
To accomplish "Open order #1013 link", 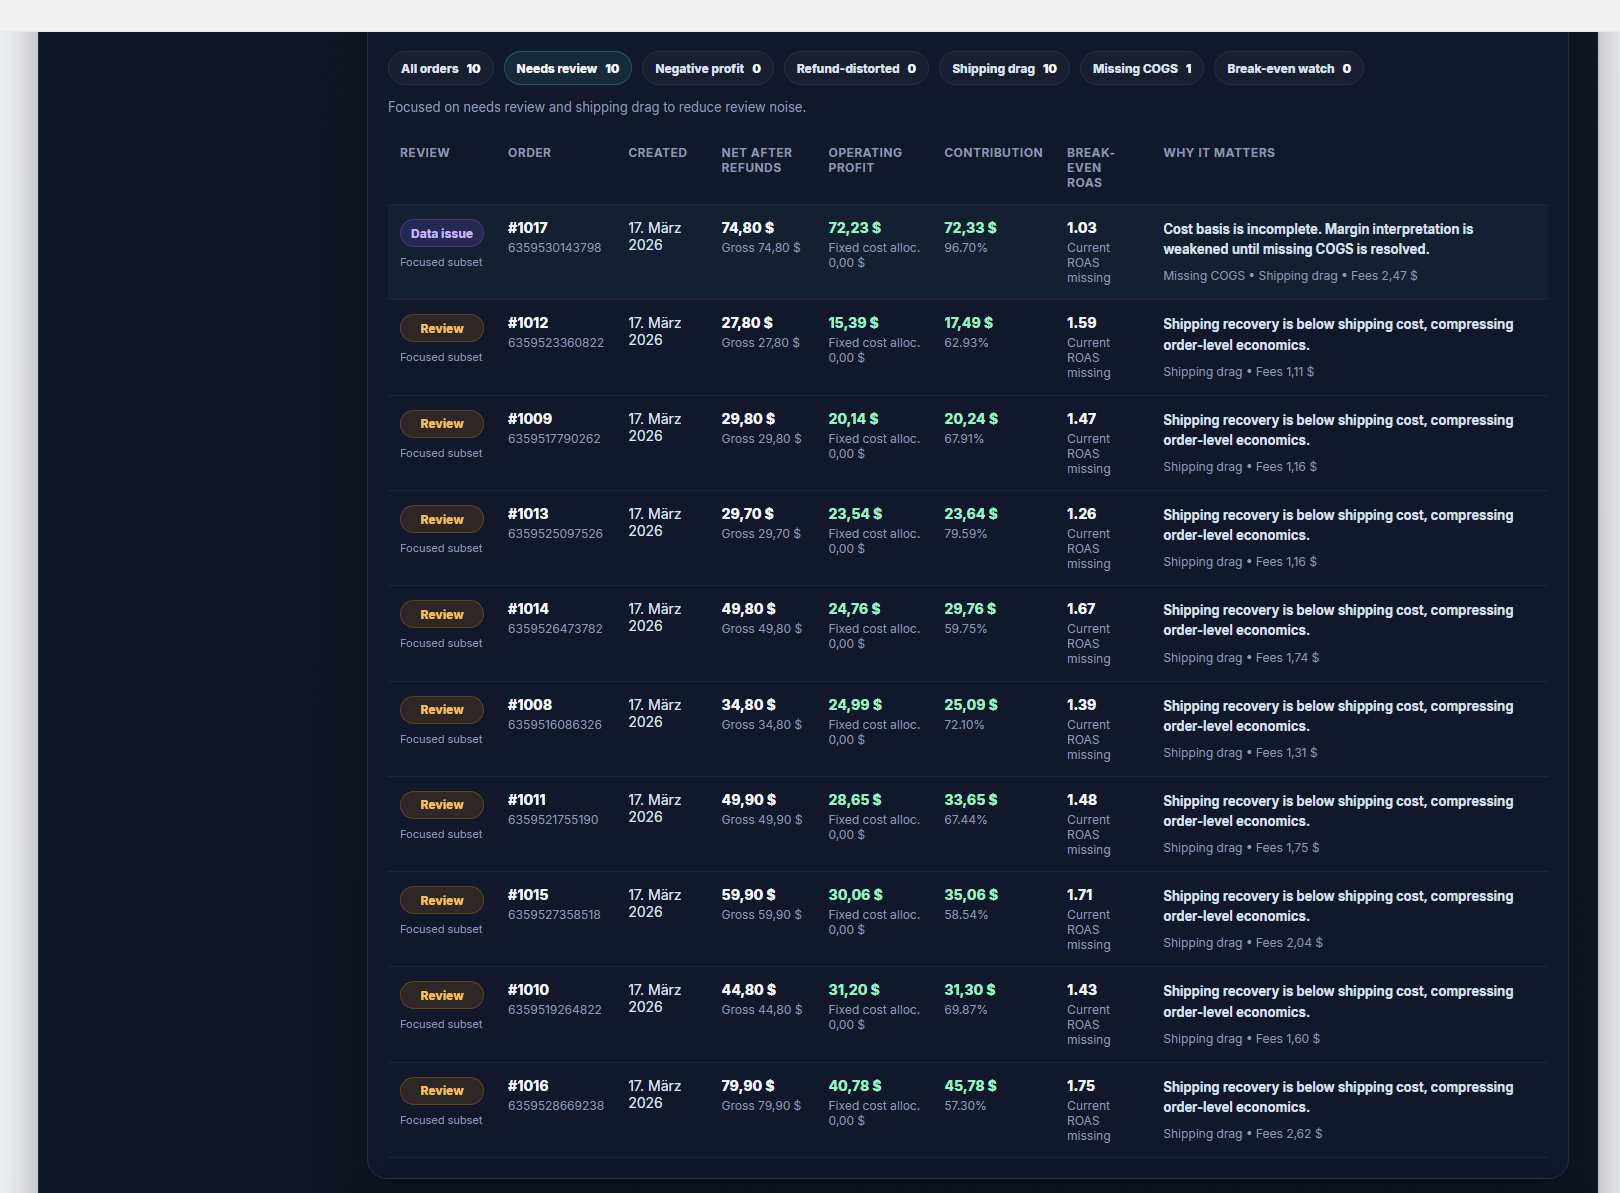I will (528, 514).
